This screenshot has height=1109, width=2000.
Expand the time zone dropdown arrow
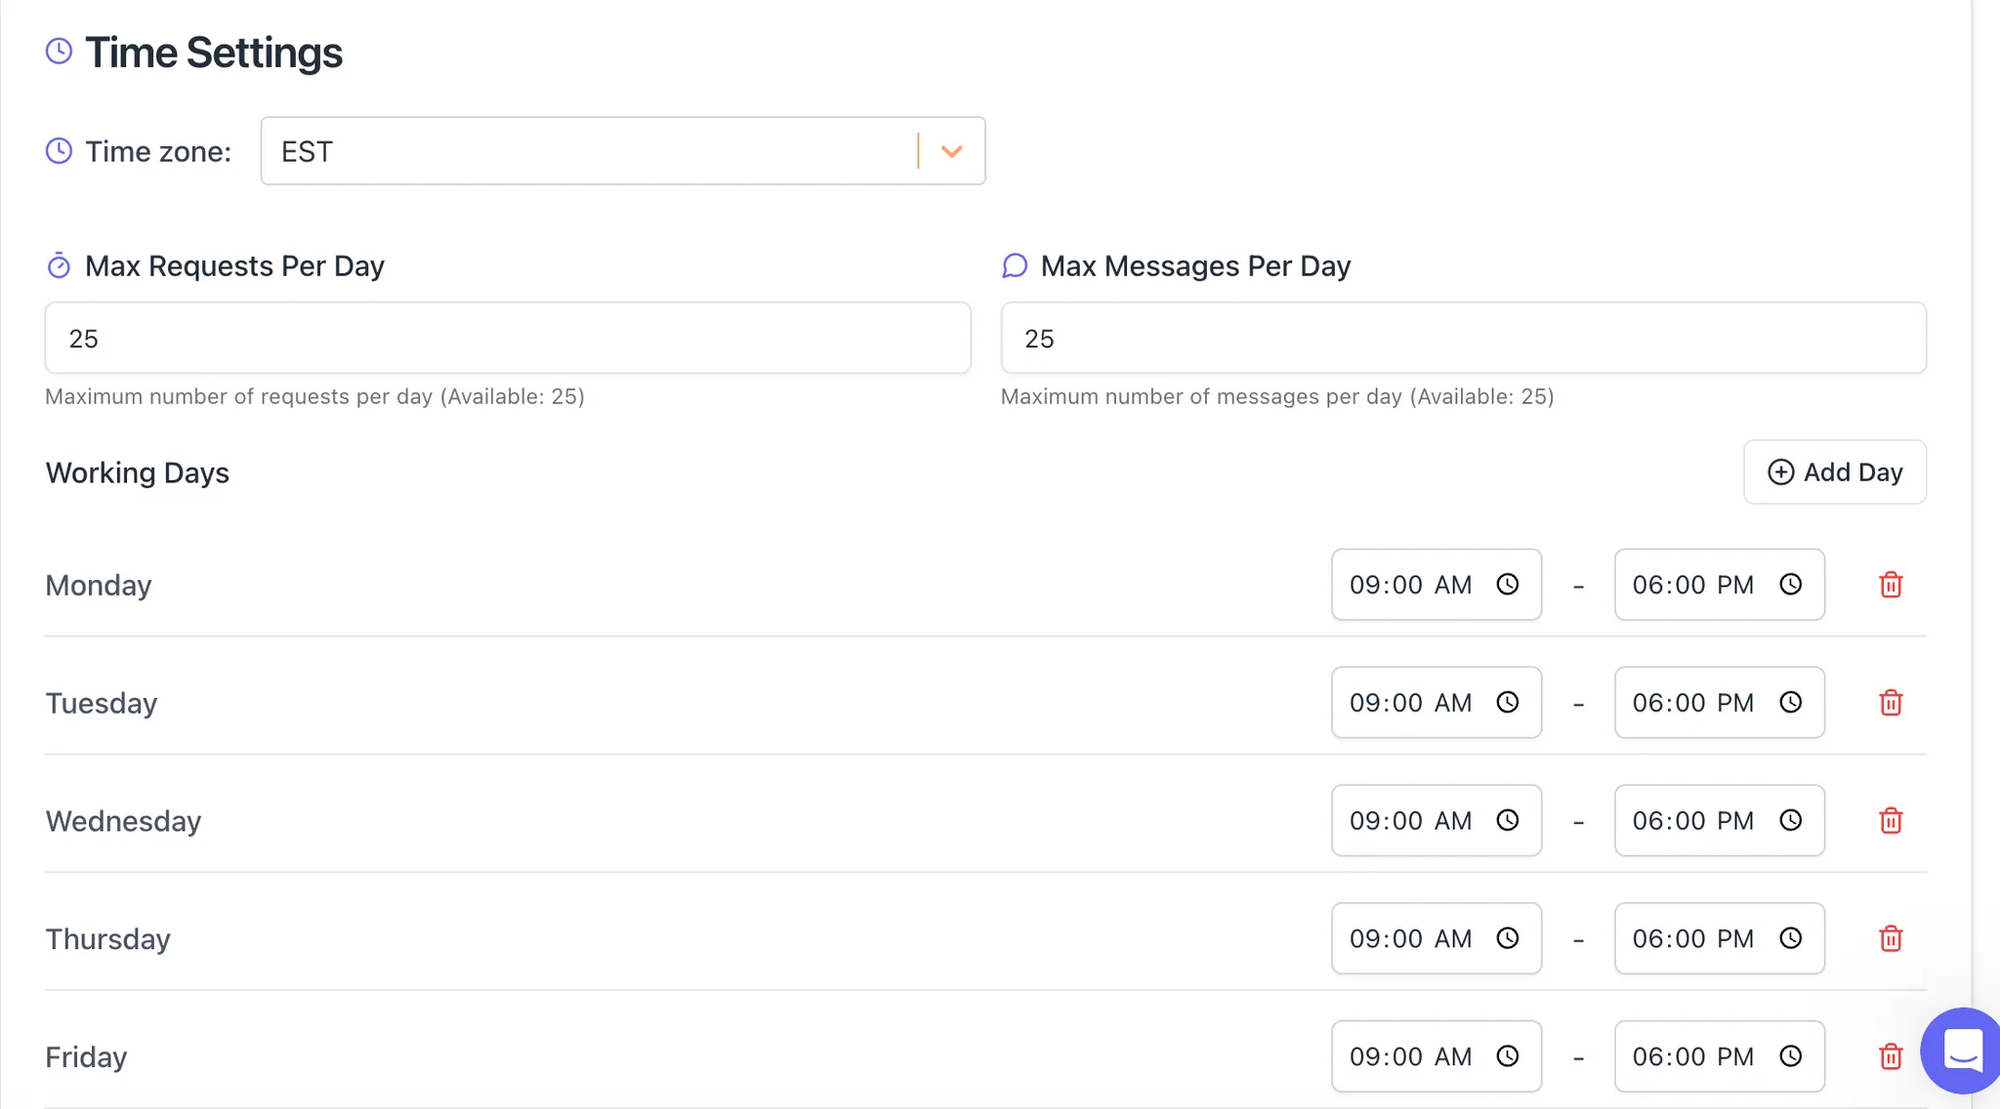pos(951,151)
